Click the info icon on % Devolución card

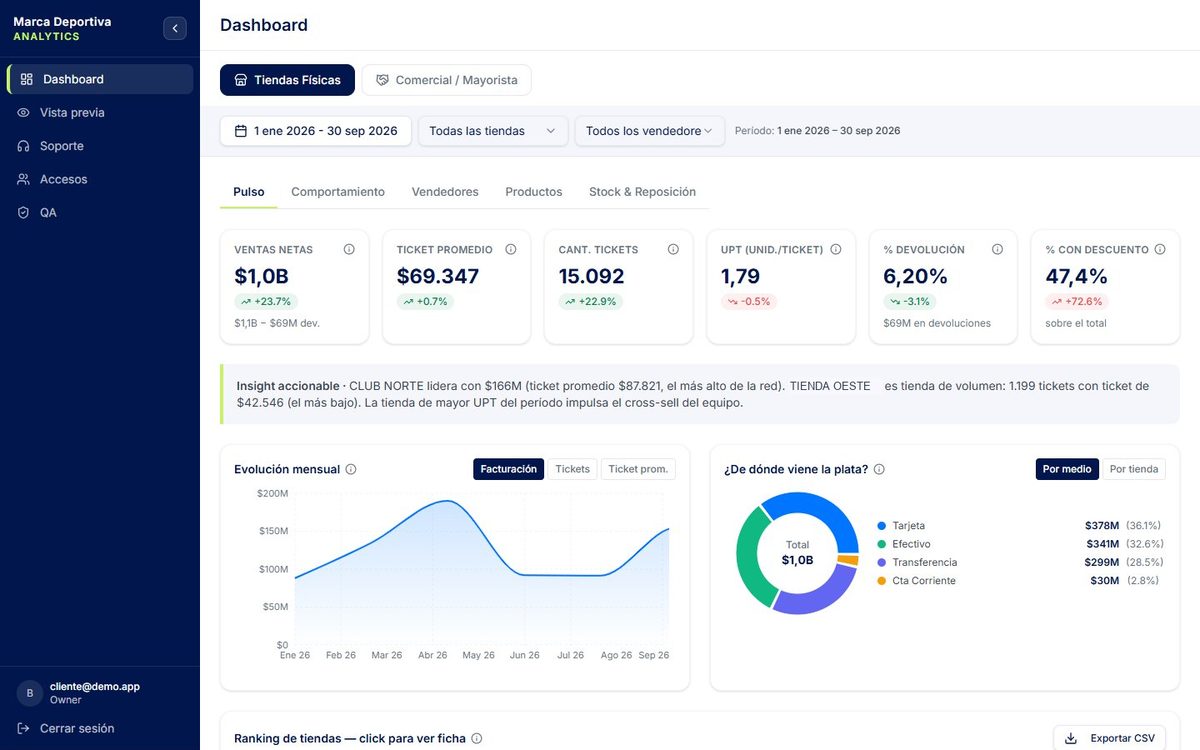pos(997,250)
